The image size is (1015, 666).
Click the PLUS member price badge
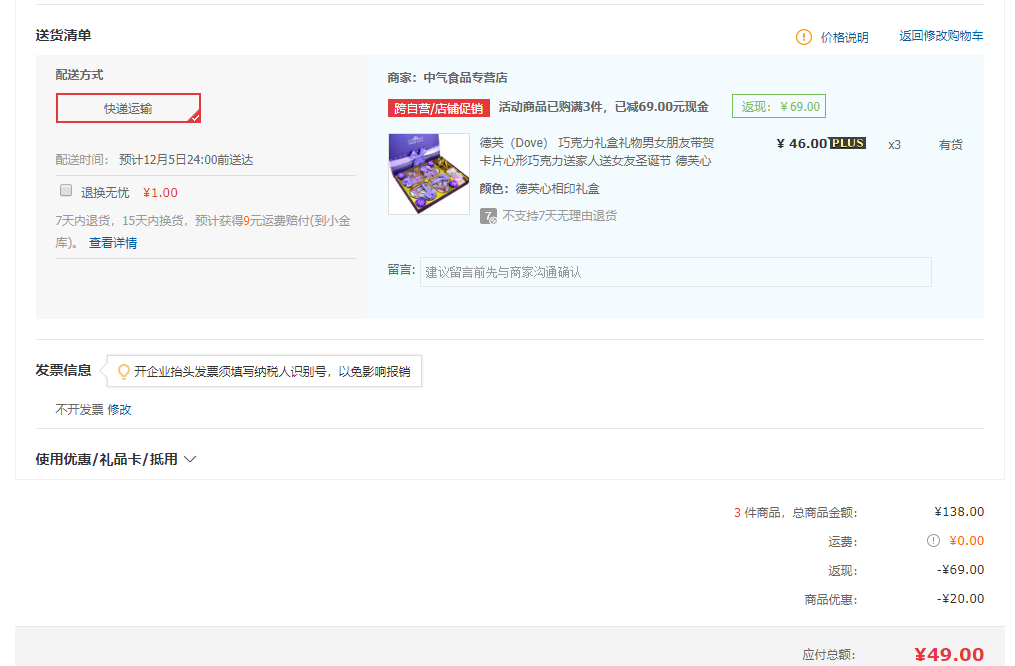click(847, 143)
